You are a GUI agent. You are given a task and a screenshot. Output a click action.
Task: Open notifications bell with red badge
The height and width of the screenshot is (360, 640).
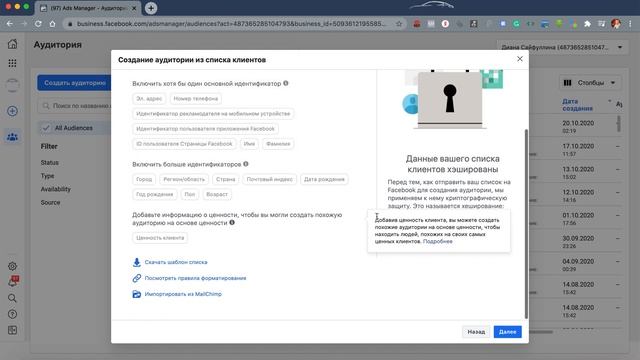(x=13, y=281)
